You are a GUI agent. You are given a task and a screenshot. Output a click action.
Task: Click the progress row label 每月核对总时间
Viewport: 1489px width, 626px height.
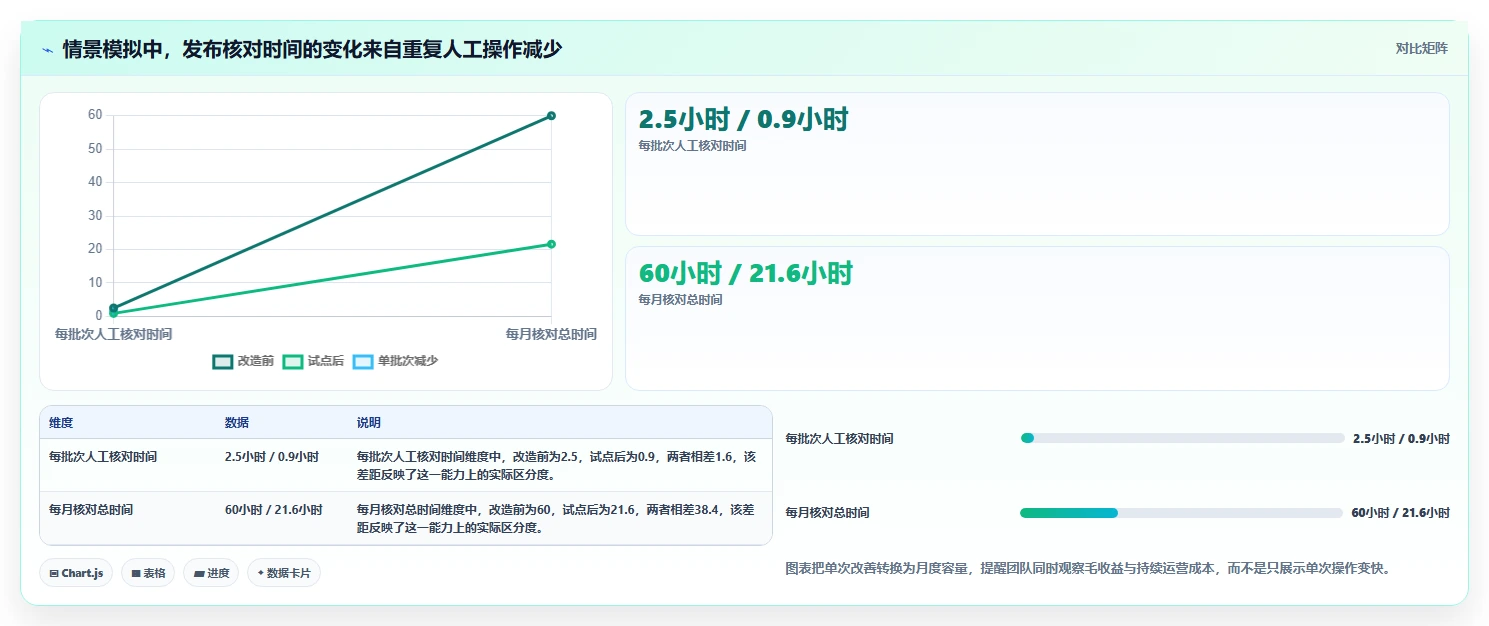pos(828,513)
